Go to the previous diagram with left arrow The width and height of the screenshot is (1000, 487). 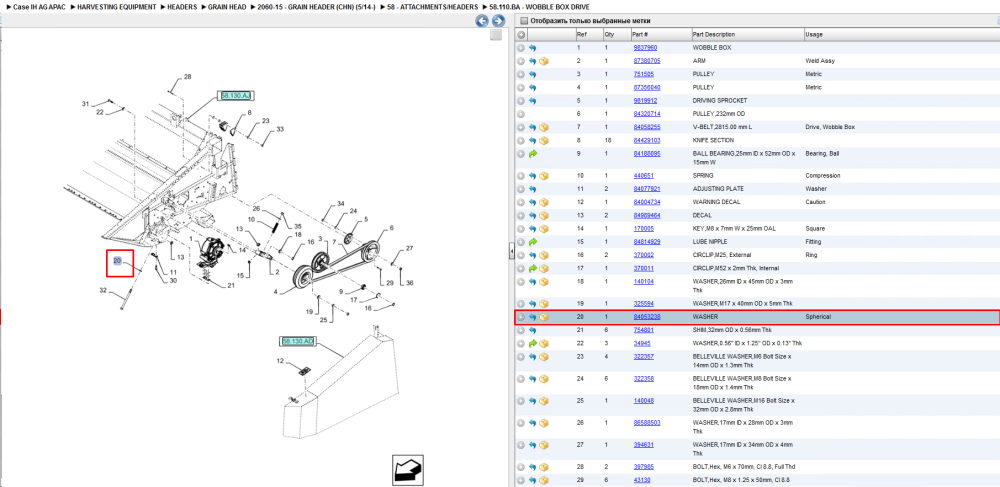coord(483,20)
